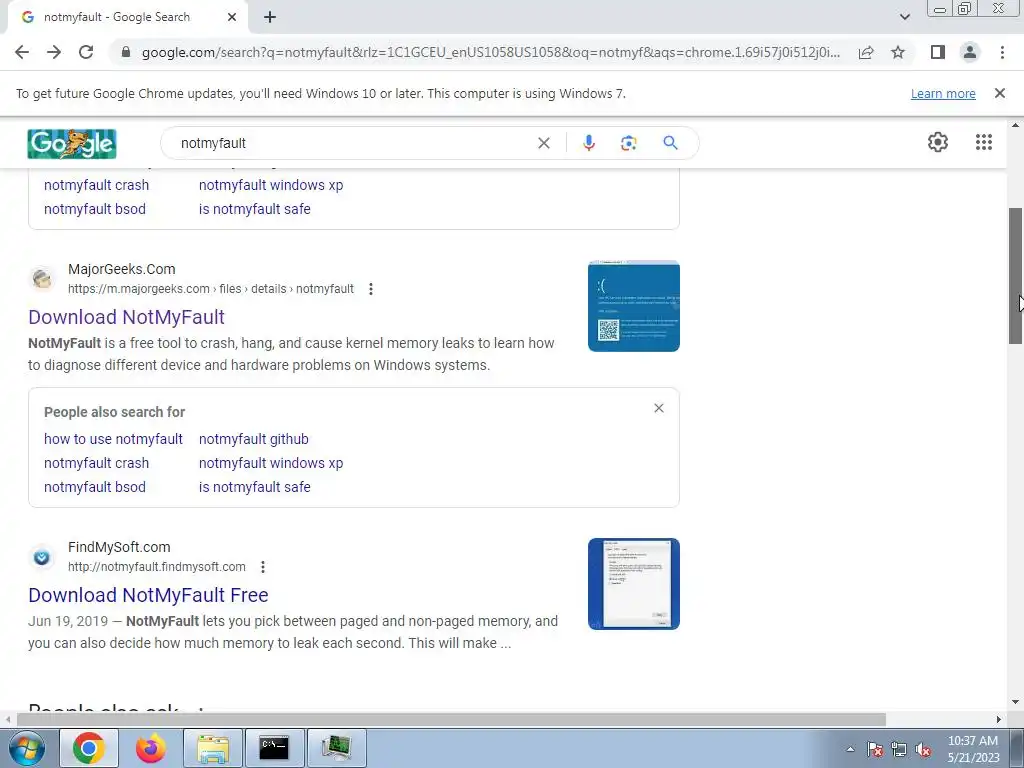
Task: Start a voice search with microphone
Action: (x=588, y=143)
